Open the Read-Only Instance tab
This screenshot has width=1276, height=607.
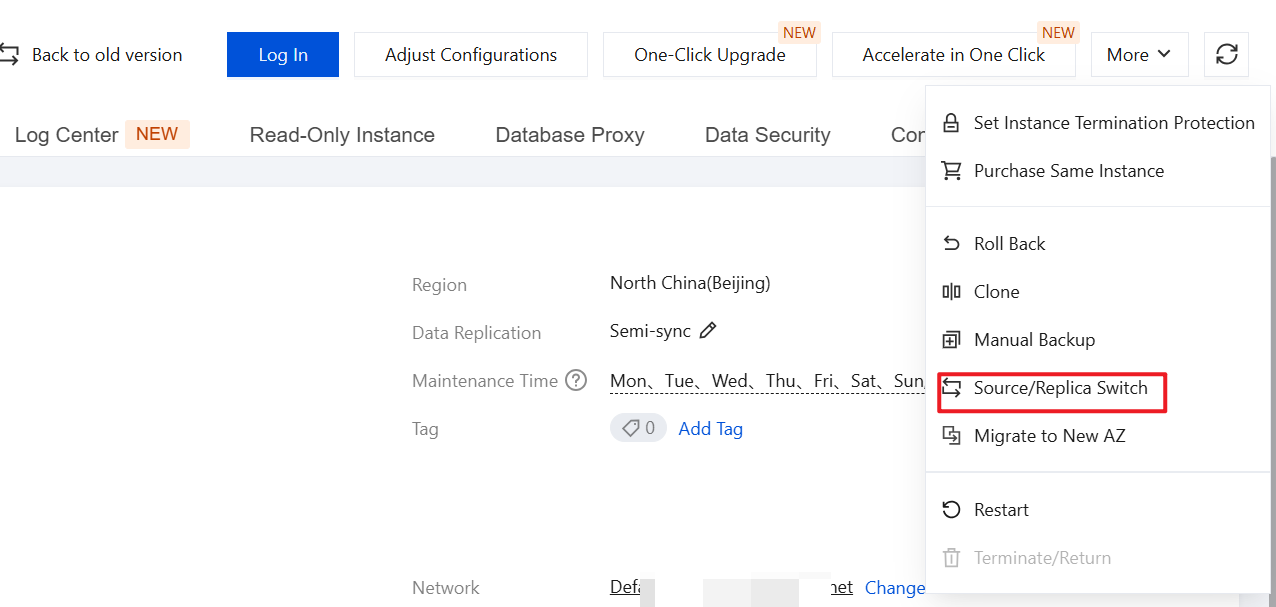pyautogui.click(x=342, y=135)
